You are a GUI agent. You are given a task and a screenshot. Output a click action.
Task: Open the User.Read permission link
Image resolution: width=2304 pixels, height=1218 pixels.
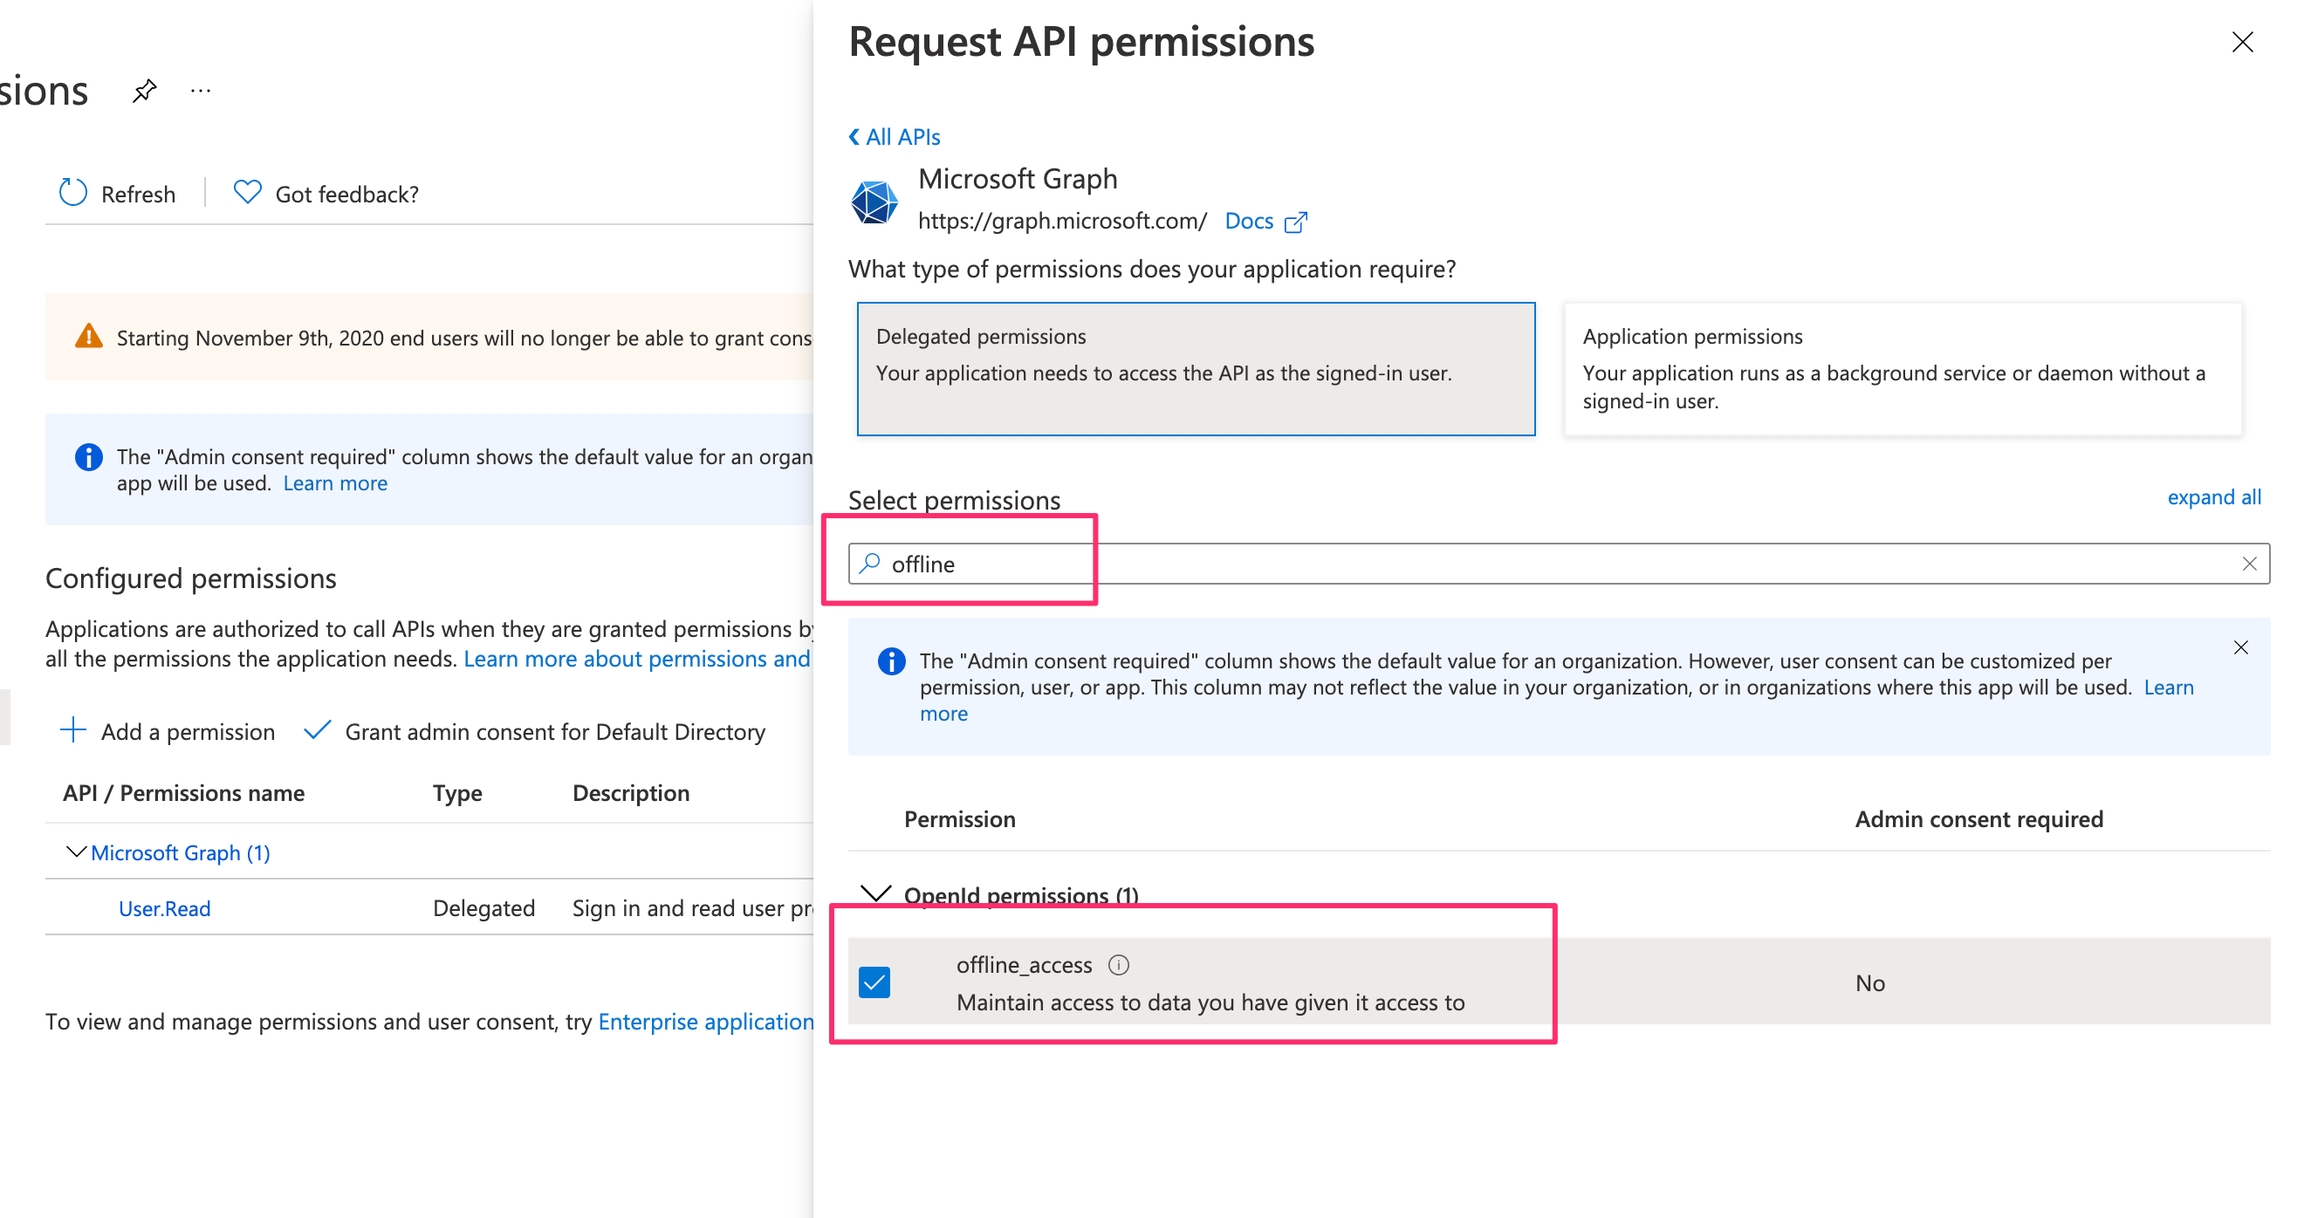pyautogui.click(x=164, y=908)
